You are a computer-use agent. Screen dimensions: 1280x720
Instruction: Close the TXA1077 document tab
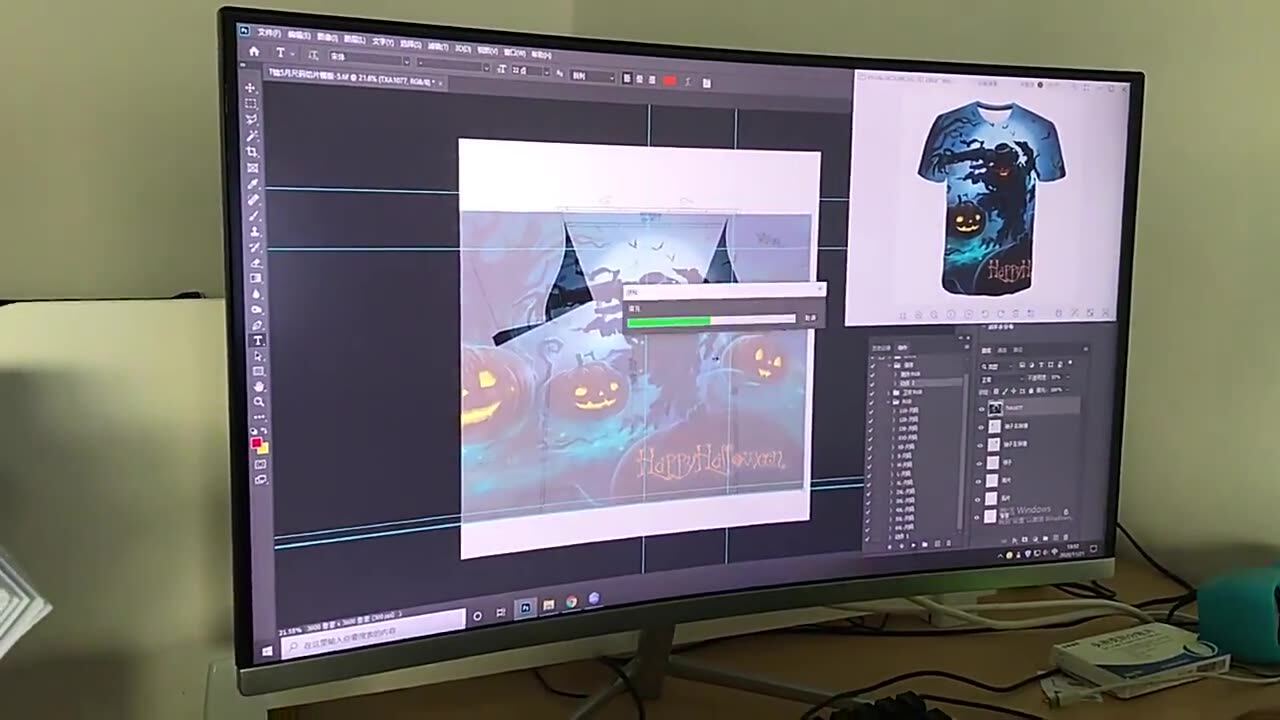coord(442,83)
